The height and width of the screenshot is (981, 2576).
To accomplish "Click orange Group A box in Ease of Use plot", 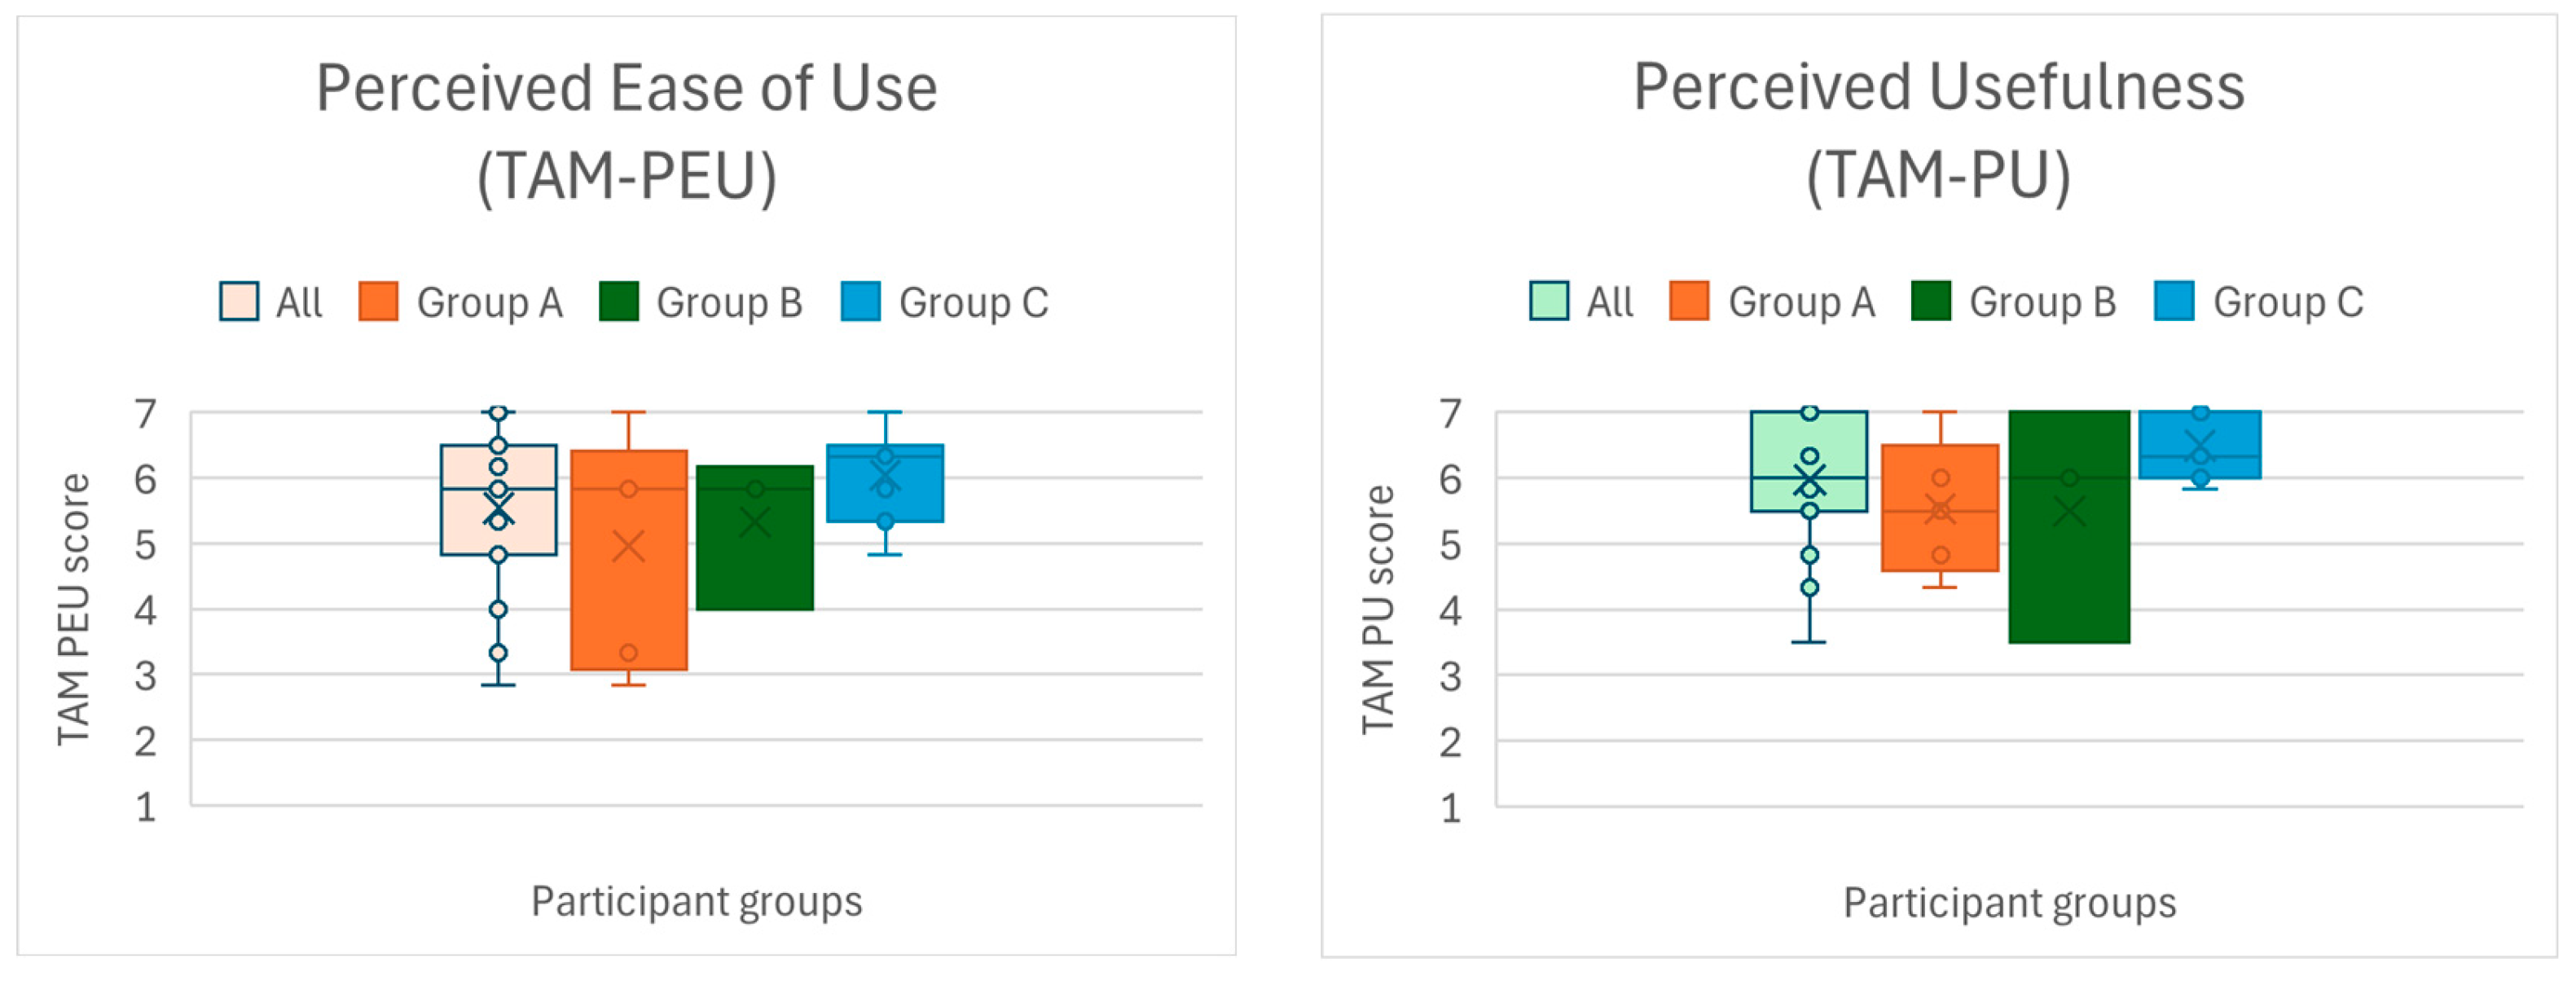I will (629, 600).
